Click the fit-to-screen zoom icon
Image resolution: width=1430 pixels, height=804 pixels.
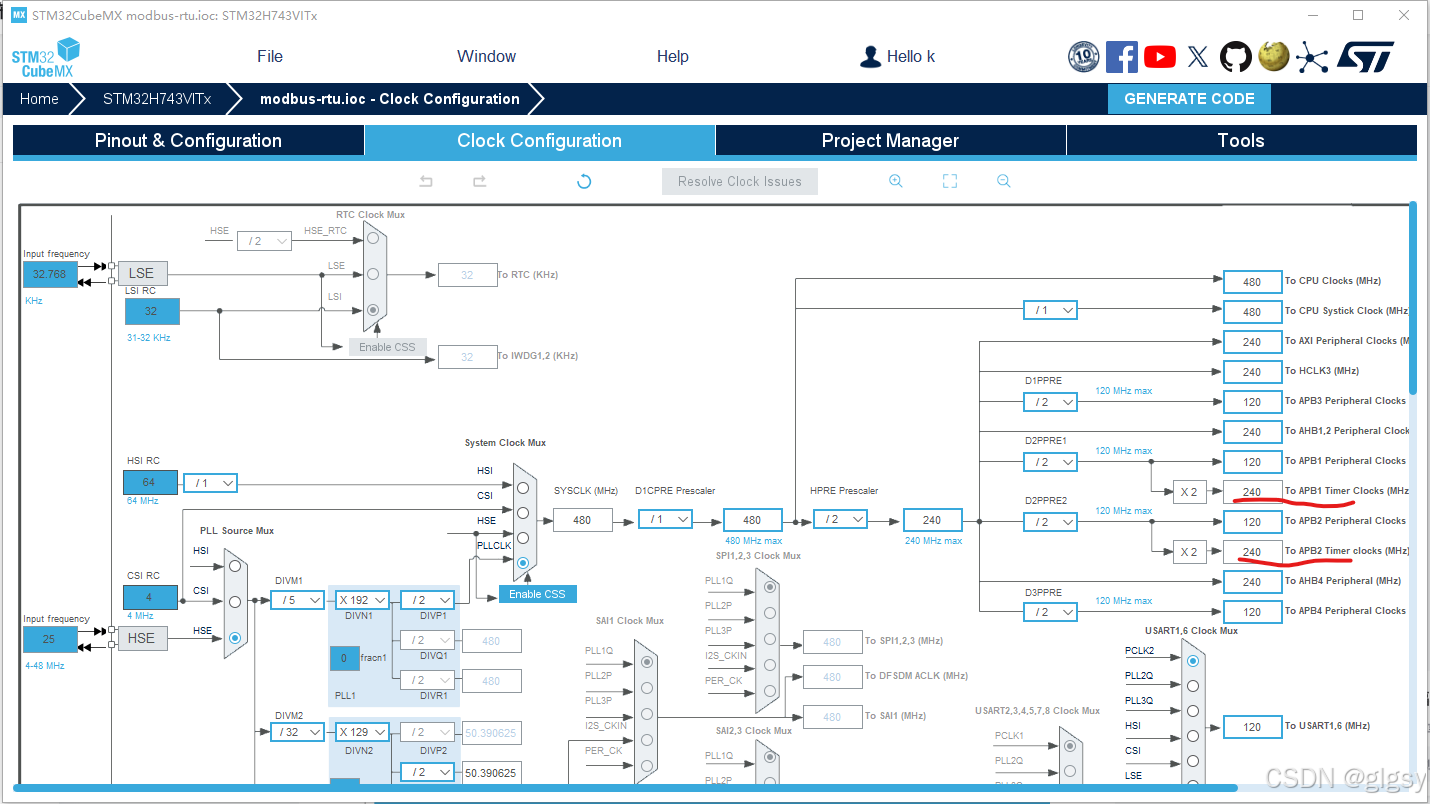[950, 181]
